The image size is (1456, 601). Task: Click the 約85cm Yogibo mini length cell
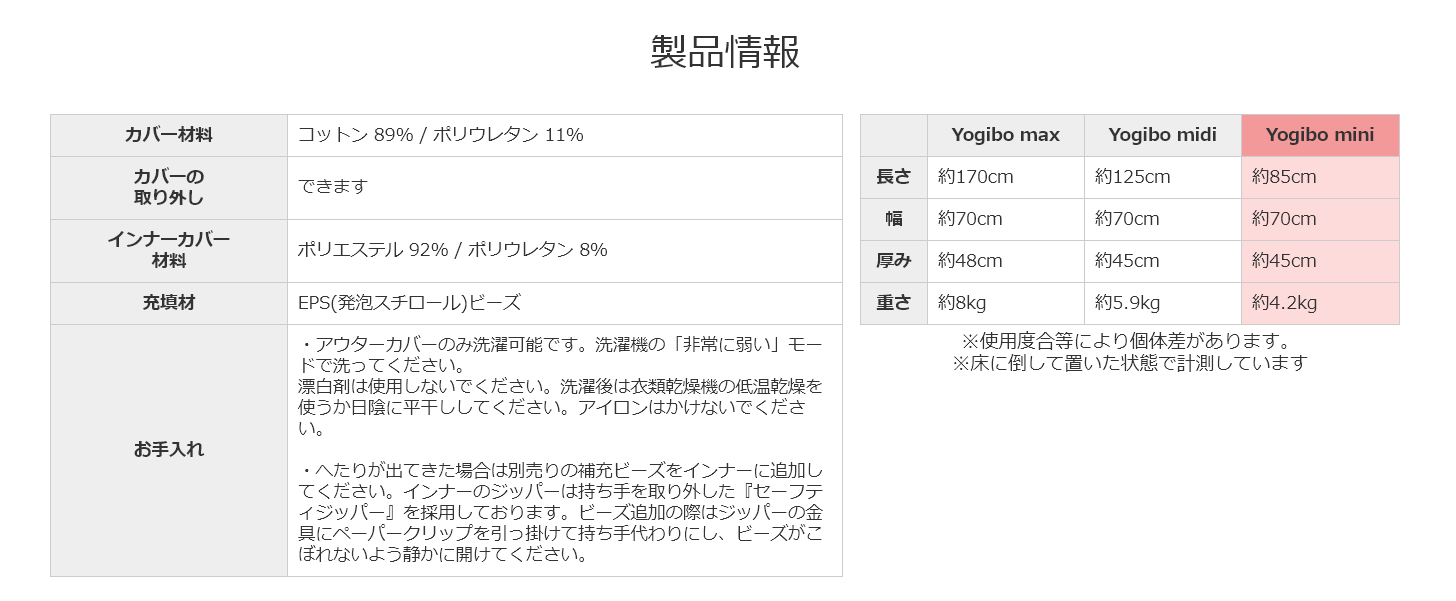click(x=1320, y=177)
